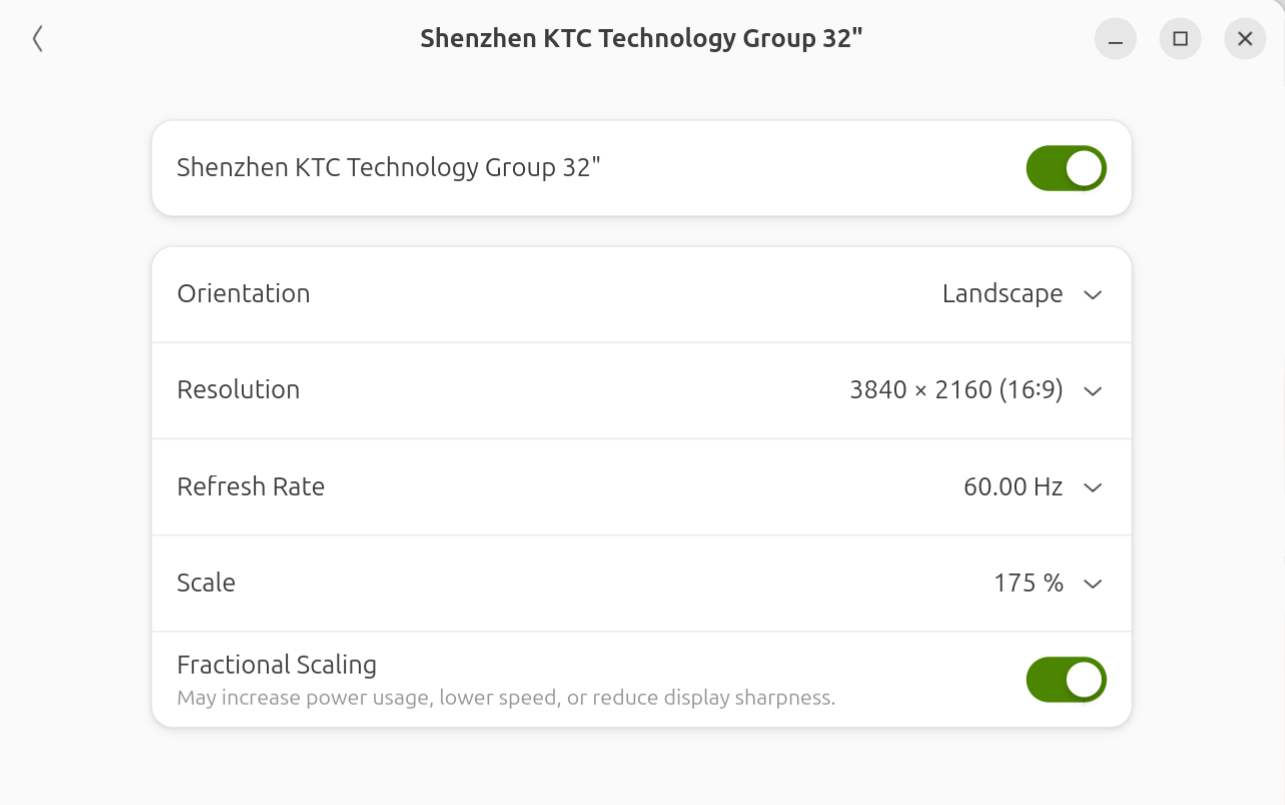Viewport: 1285px width, 805px height.
Task: Select the Landscape orientation value
Action: 1002,294
